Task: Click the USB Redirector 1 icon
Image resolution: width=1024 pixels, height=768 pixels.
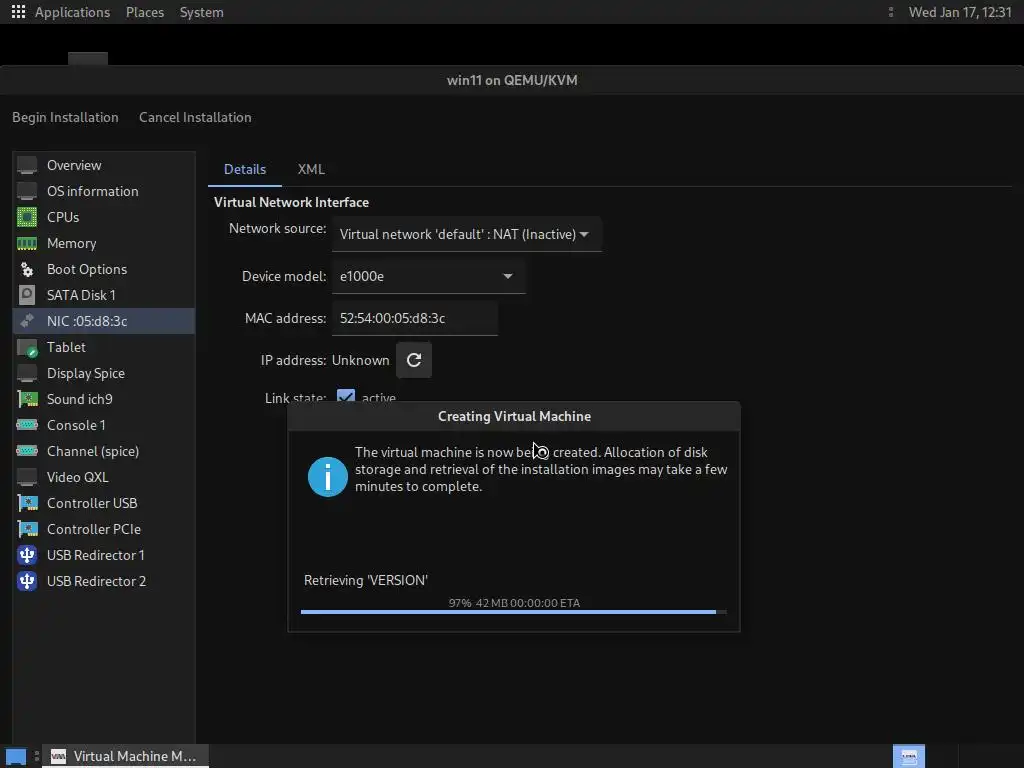Action: click(27, 555)
